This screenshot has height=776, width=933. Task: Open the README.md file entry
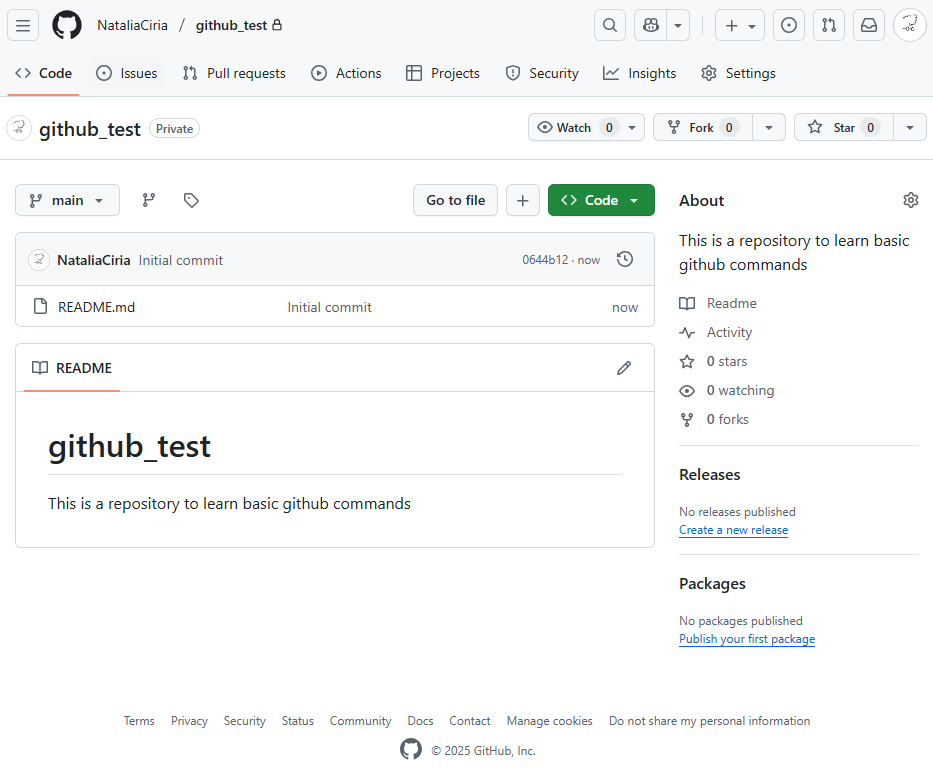(x=96, y=307)
